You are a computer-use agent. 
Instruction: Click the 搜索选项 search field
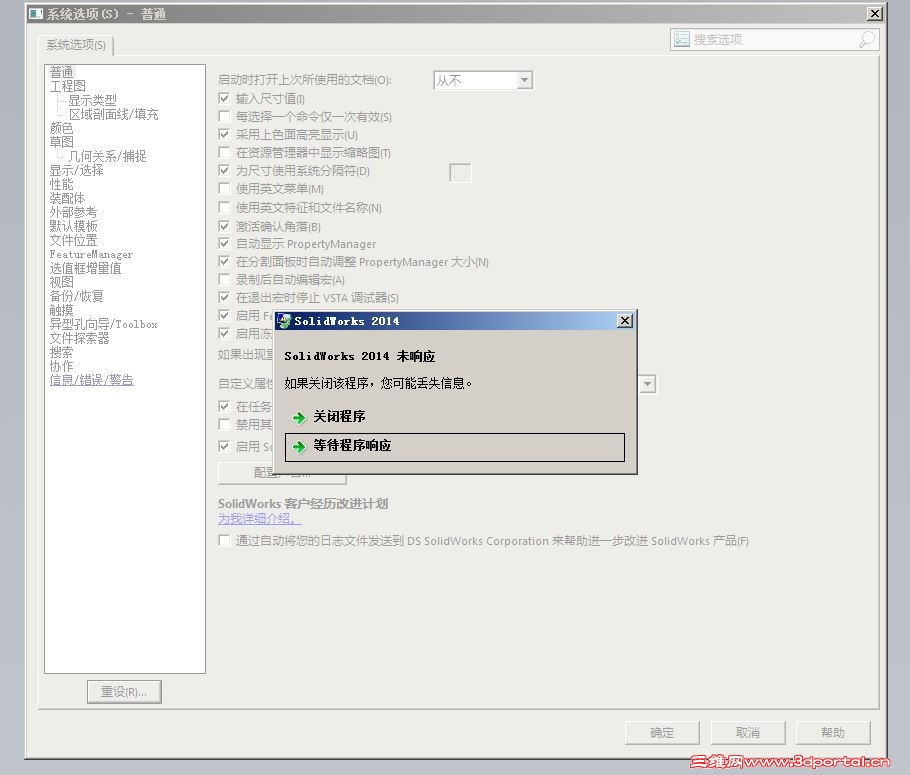(x=774, y=39)
